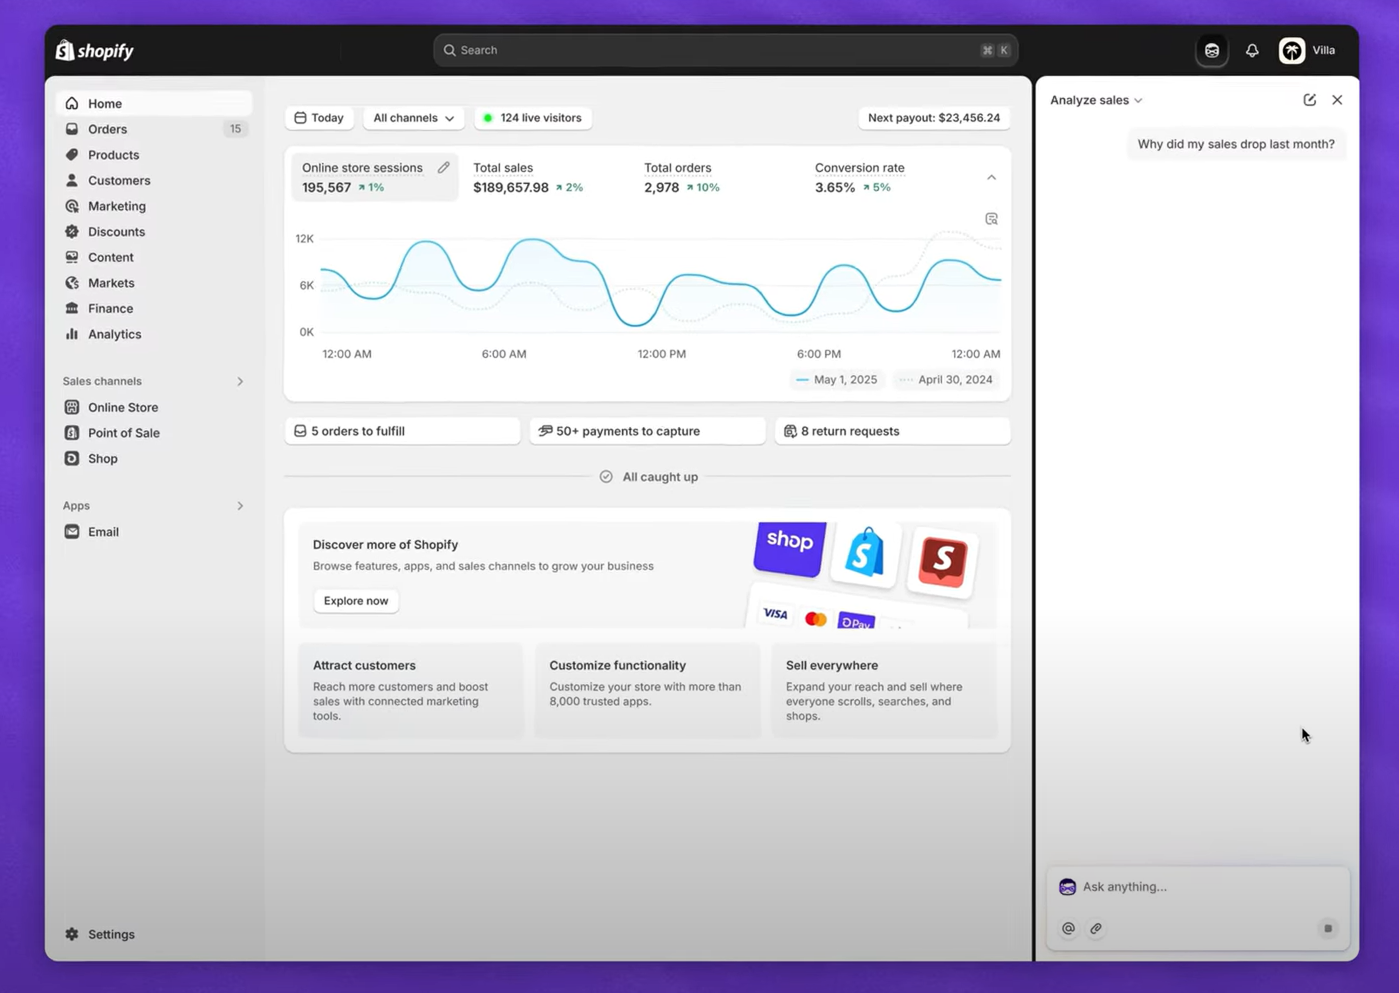Open Finance in the sidebar
Viewport: 1399px width, 993px height.
tap(154, 308)
